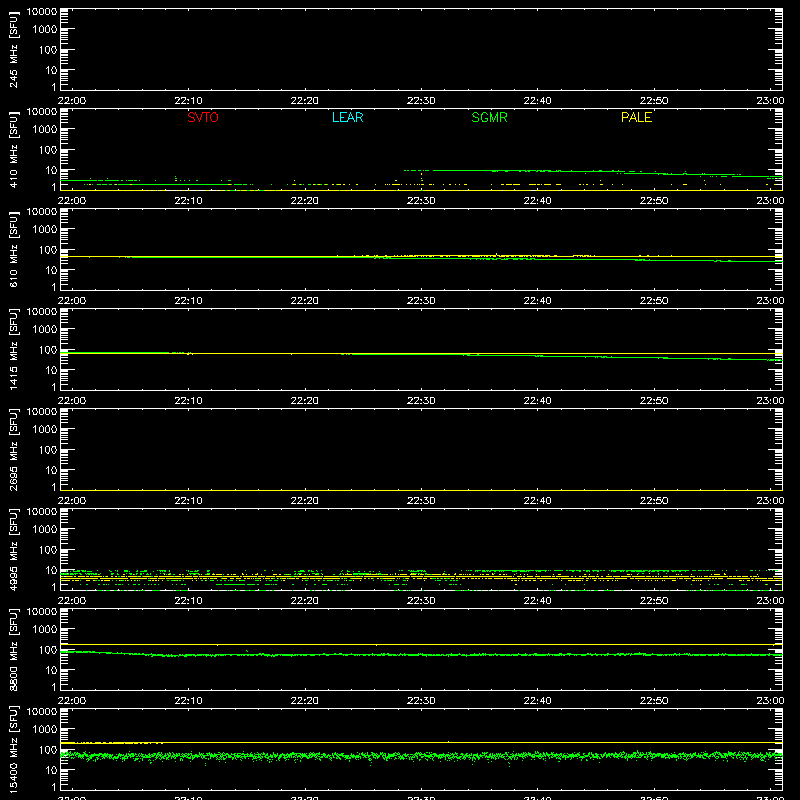Click 22:30 tick label below 4995 MHz plot
The image size is (800, 800).
(421, 601)
